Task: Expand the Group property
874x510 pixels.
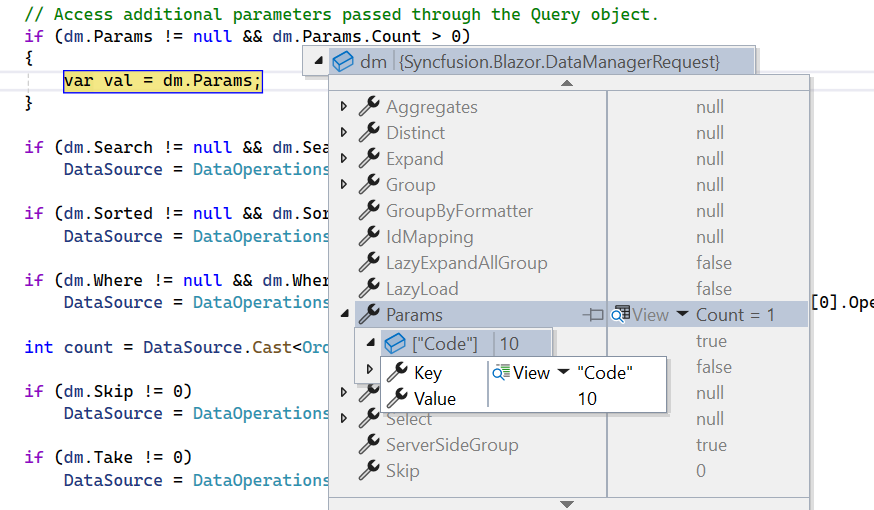Action: (343, 184)
